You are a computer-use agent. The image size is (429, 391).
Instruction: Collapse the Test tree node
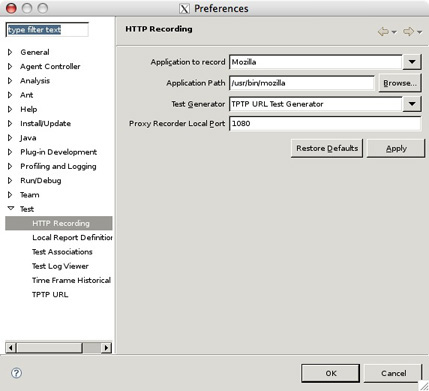[x=11, y=209]
